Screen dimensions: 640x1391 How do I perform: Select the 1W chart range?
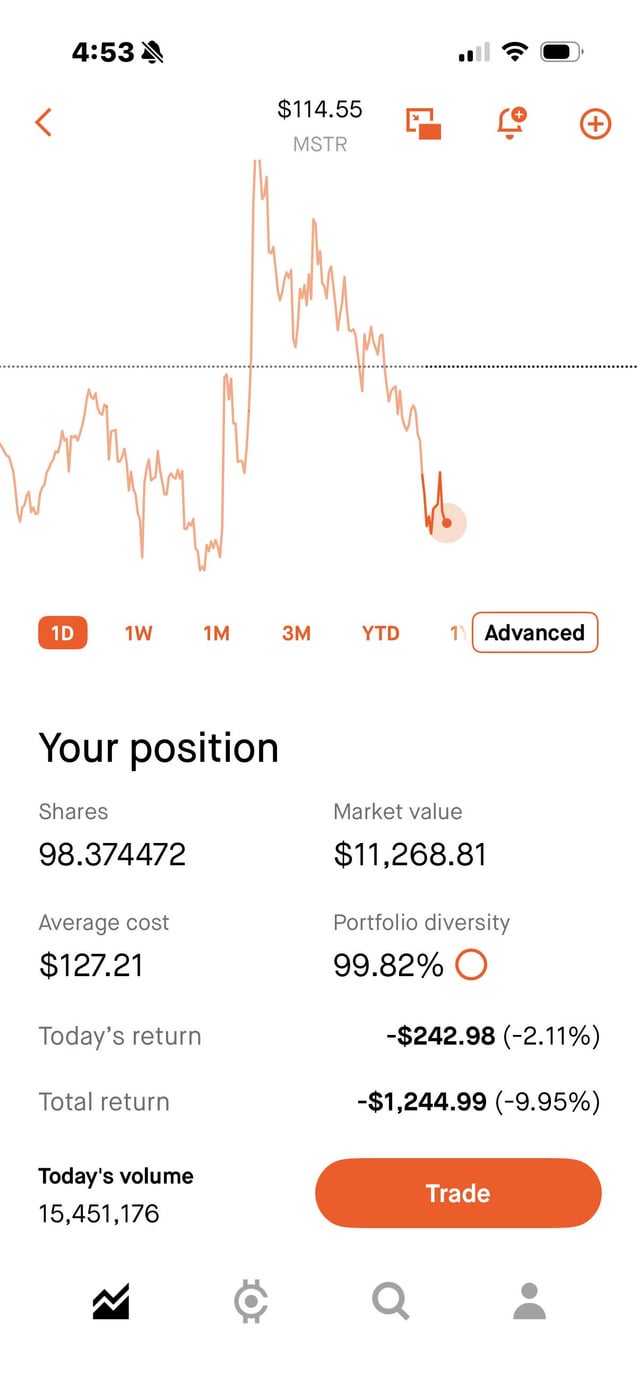coord(138,633)
